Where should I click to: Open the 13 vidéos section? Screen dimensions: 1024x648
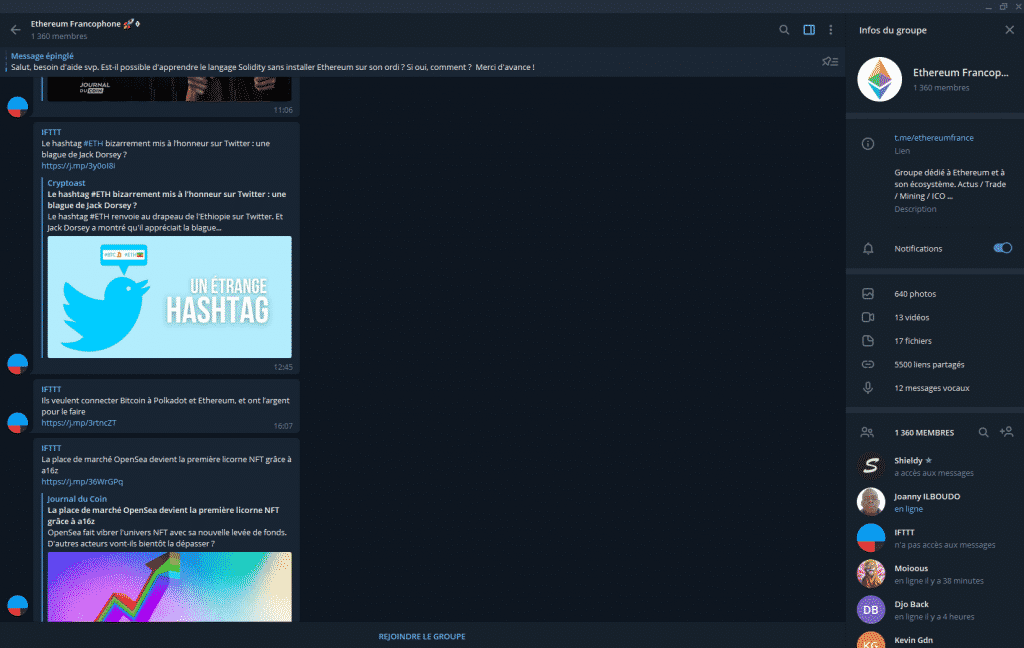[911, 317]
